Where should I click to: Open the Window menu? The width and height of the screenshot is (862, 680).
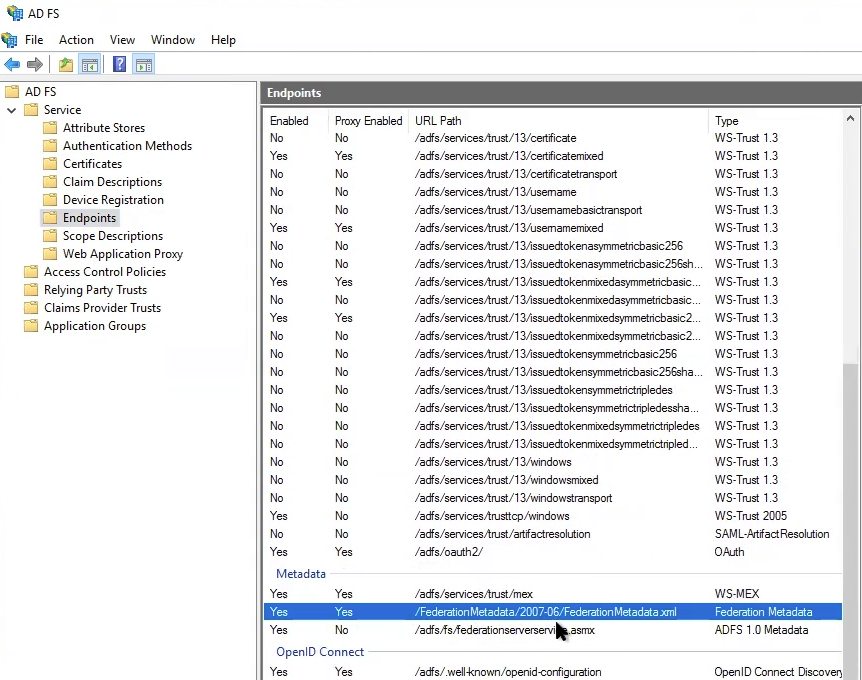coord(173,40)
